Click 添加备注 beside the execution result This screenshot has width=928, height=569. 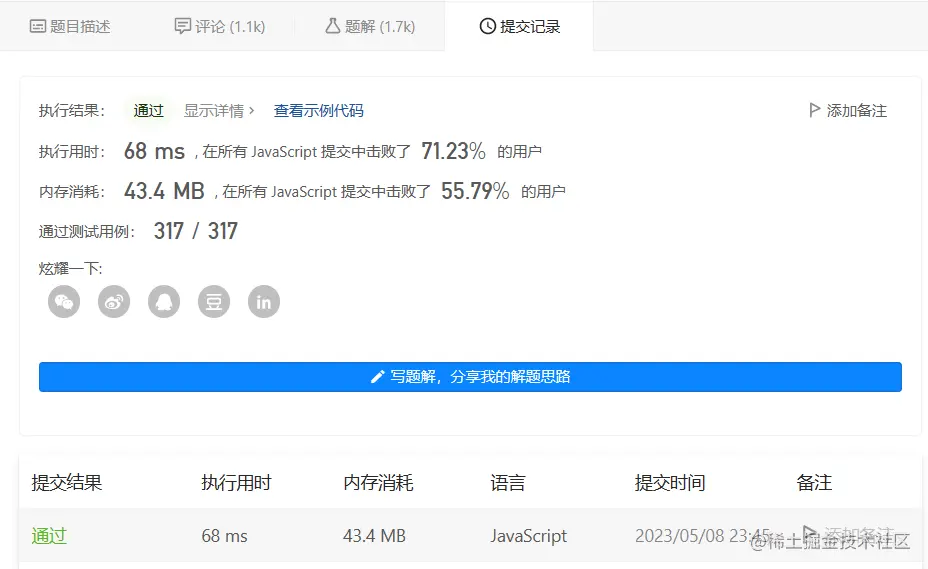point(848,111)
